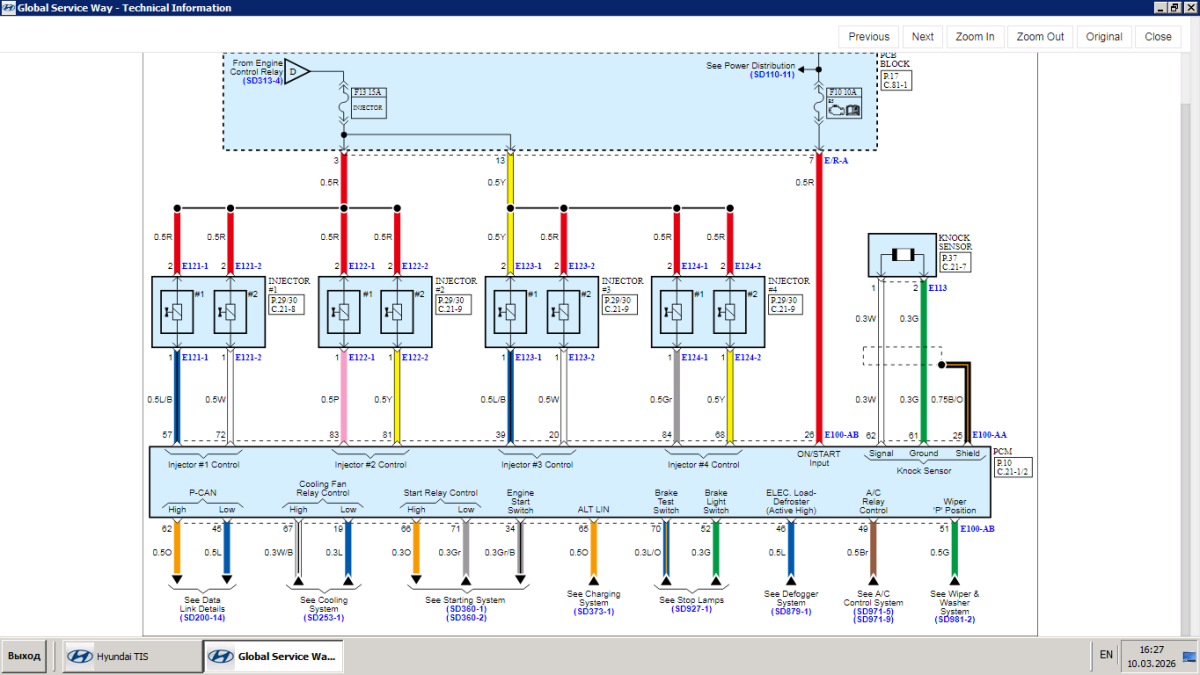
Task: Click Zoom Out on the toolbar
Action: click(x=1040, y=36)
